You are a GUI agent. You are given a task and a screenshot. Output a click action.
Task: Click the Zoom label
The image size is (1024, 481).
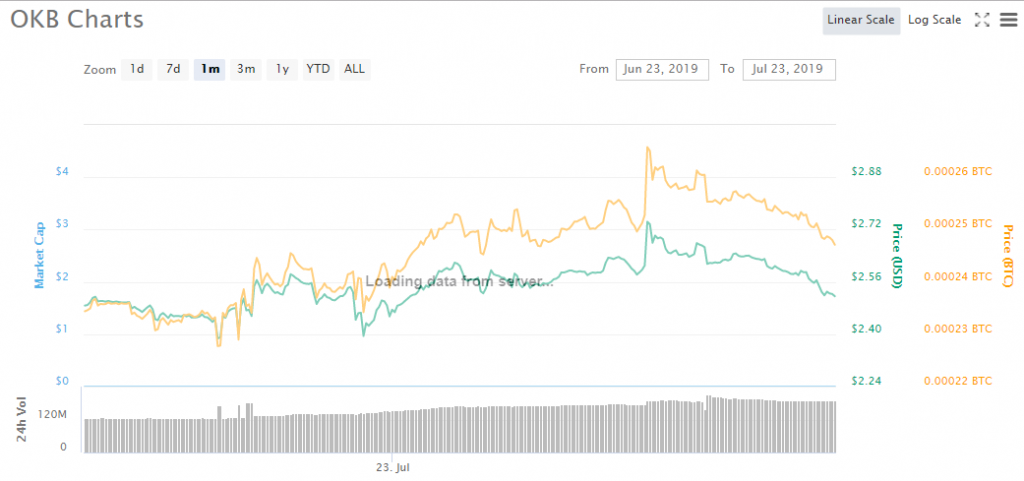pos(100,70)
